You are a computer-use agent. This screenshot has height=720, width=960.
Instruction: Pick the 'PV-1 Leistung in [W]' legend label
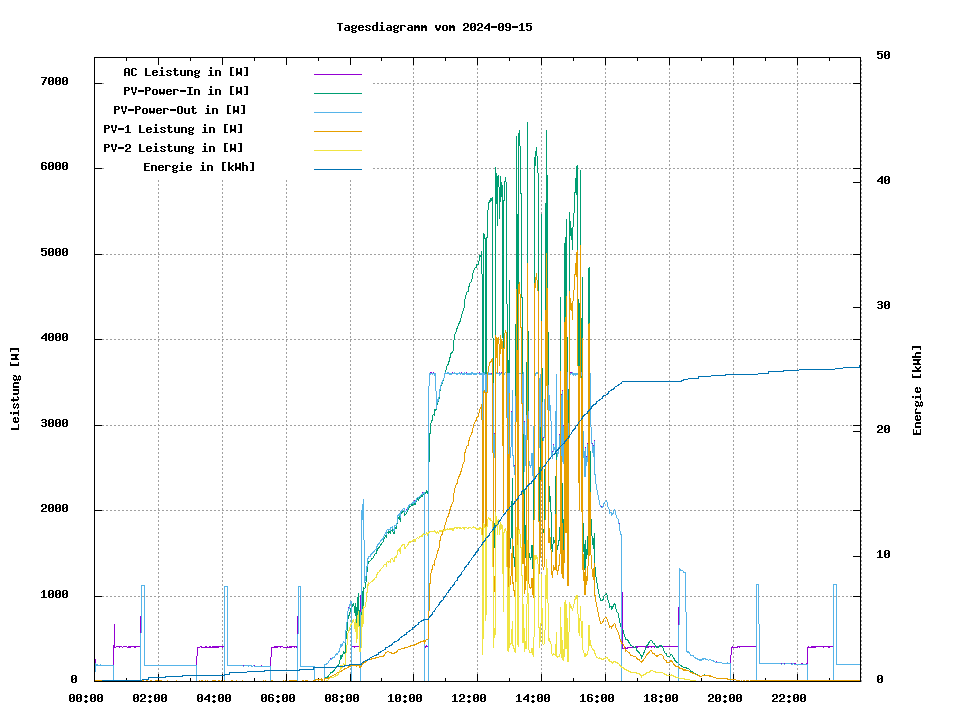tap(173, 129)
